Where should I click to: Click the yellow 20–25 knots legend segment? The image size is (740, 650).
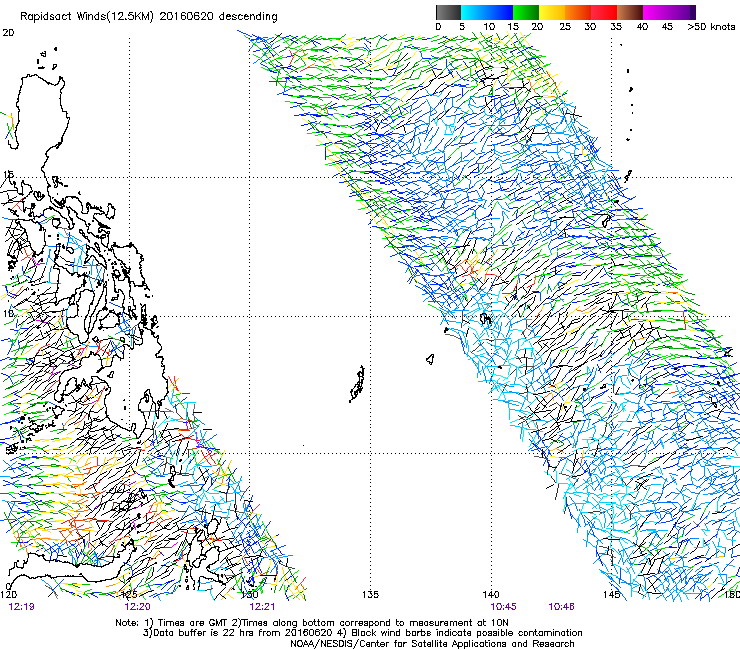(x=552, y=12)
